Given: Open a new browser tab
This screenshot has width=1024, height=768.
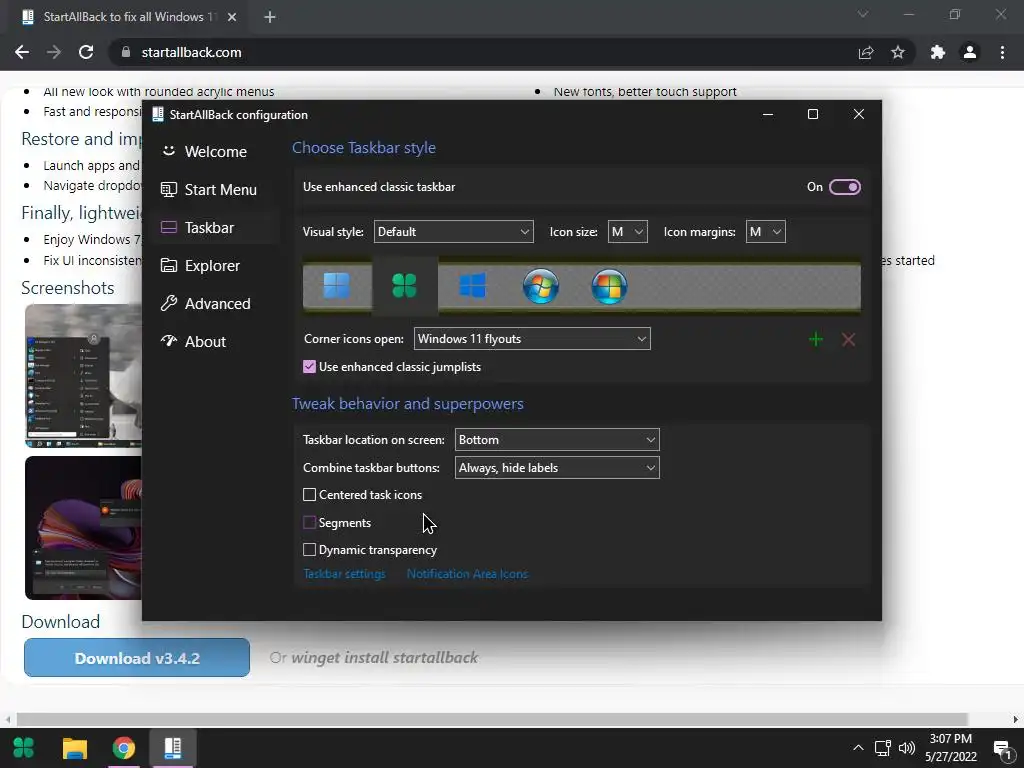Looking at the screenshot, I should click(270, 17).
